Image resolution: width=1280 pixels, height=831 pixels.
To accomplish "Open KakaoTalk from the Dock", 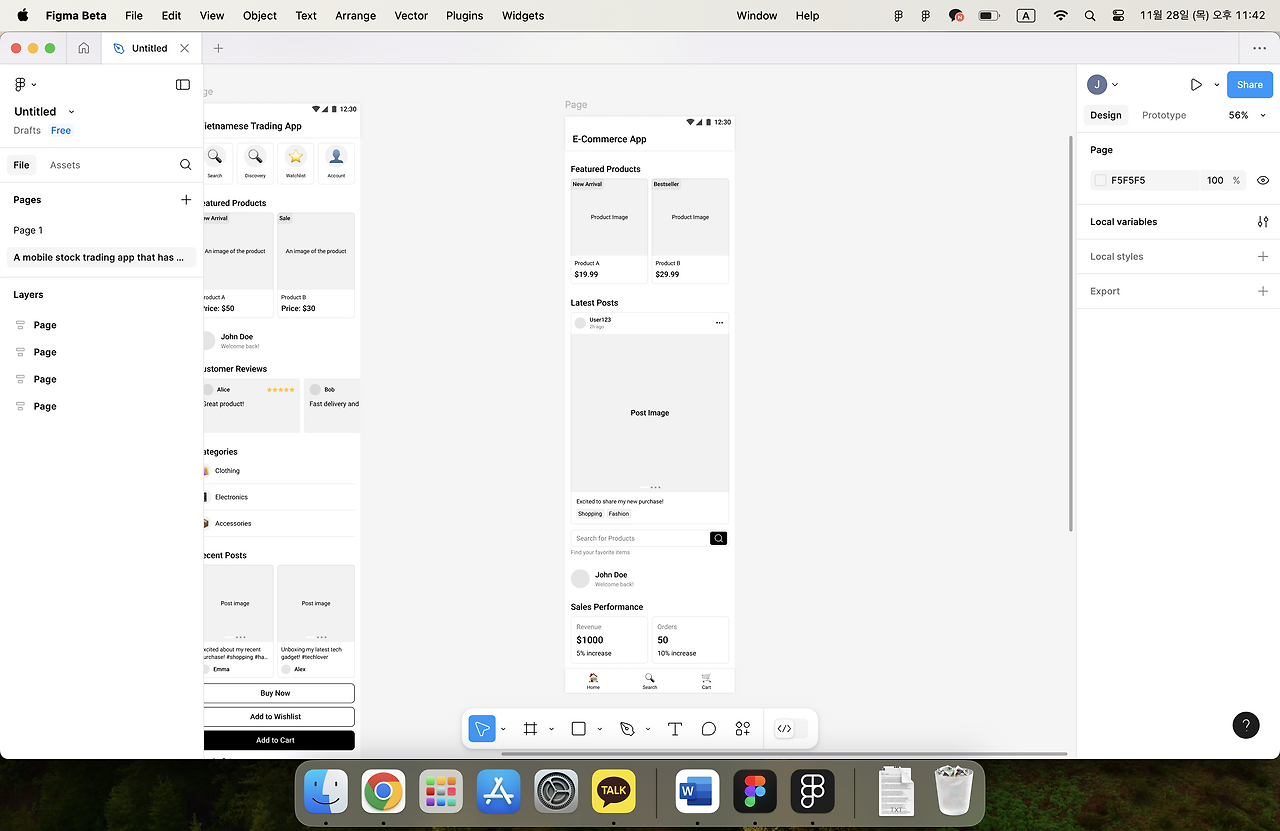I will (x=614, y=792).
